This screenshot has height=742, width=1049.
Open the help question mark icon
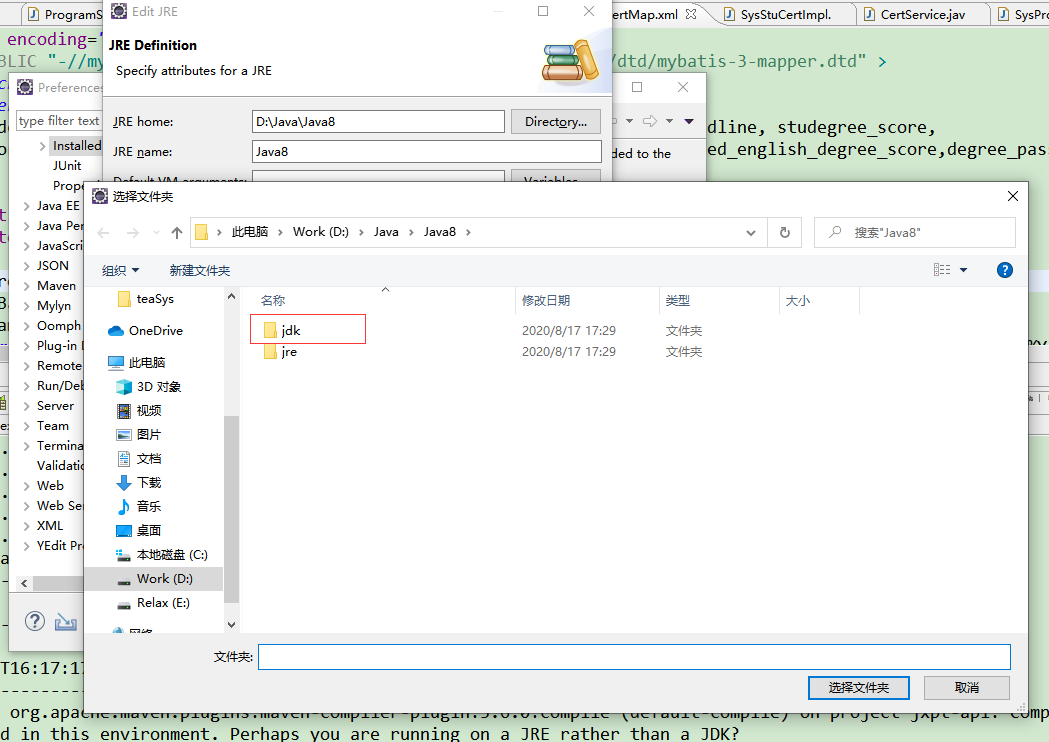[1004, 269]
